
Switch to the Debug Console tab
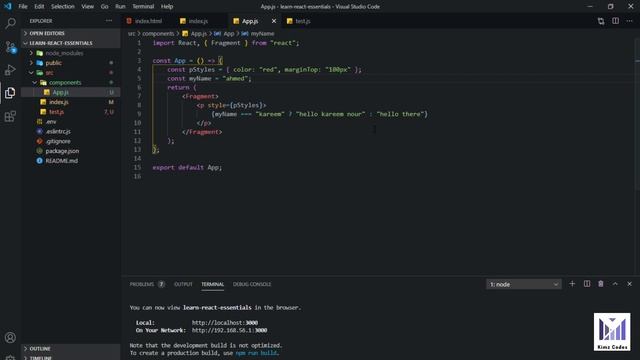[x=252, y=284]
